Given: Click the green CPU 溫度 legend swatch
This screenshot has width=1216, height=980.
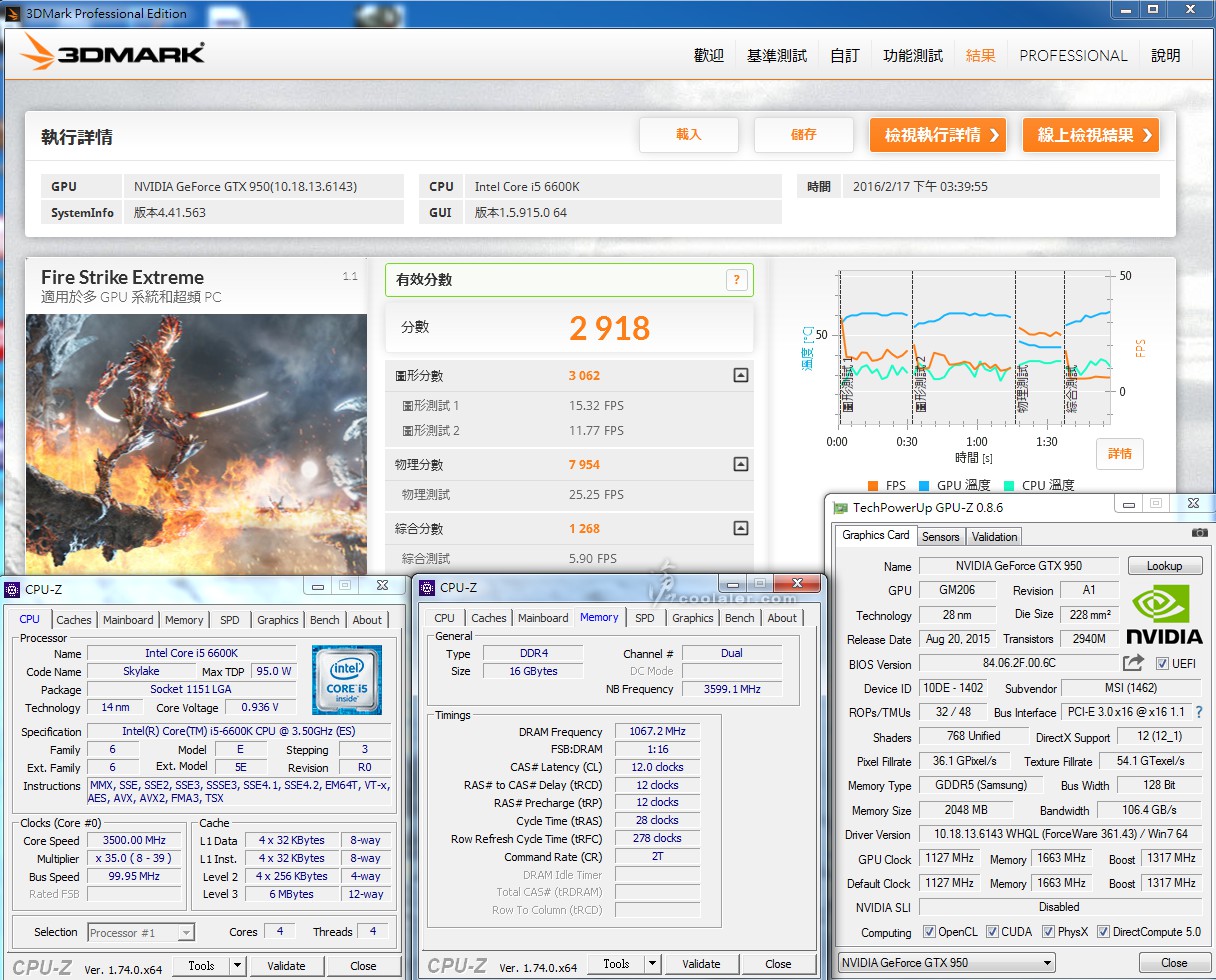Looking at the screenshot, I should click(x=1009, y=486).
